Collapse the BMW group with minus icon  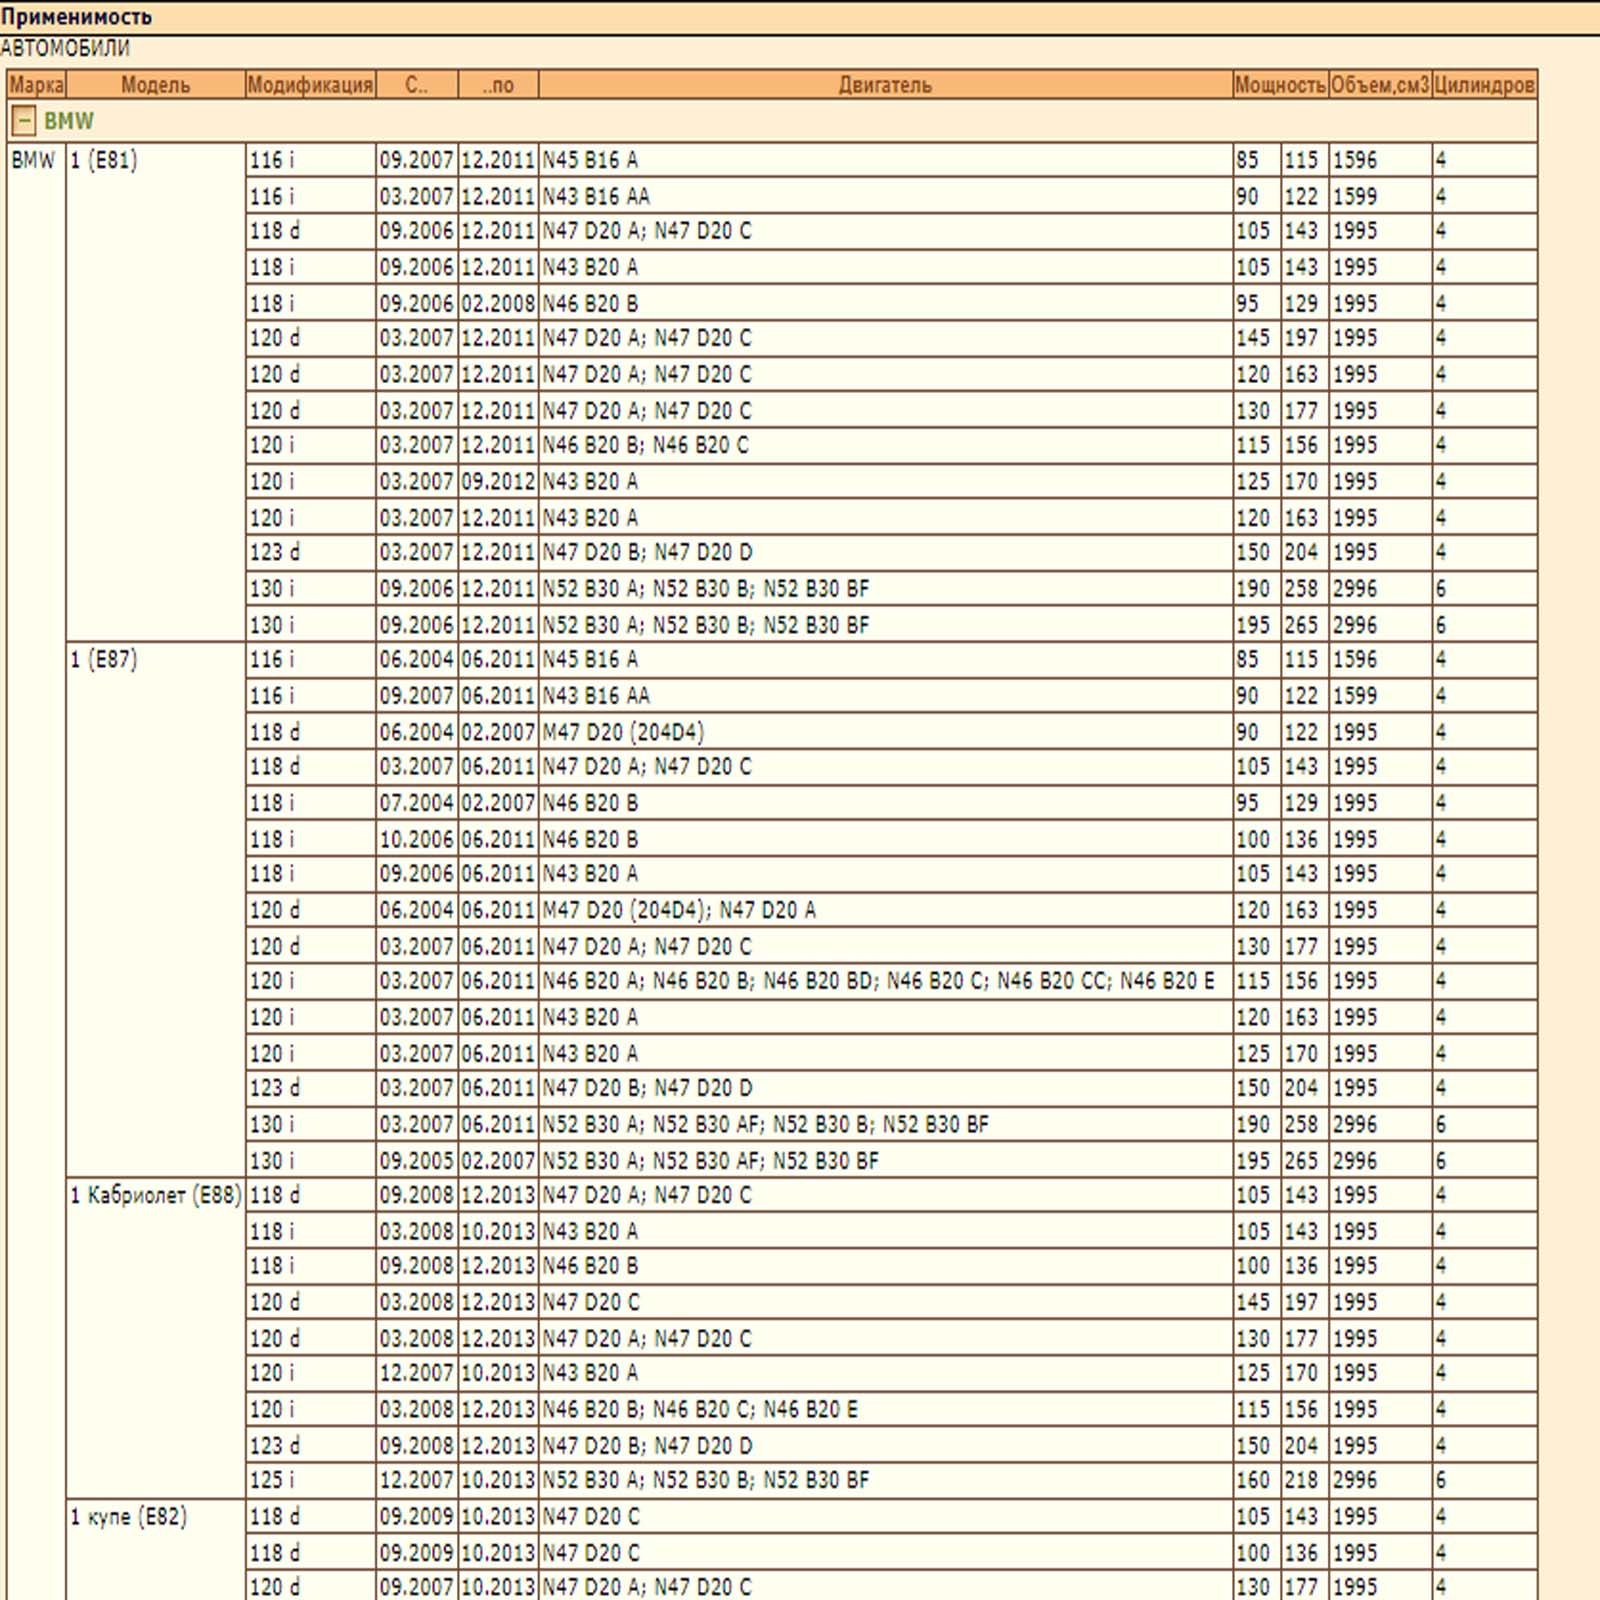(x=23, y=122)
